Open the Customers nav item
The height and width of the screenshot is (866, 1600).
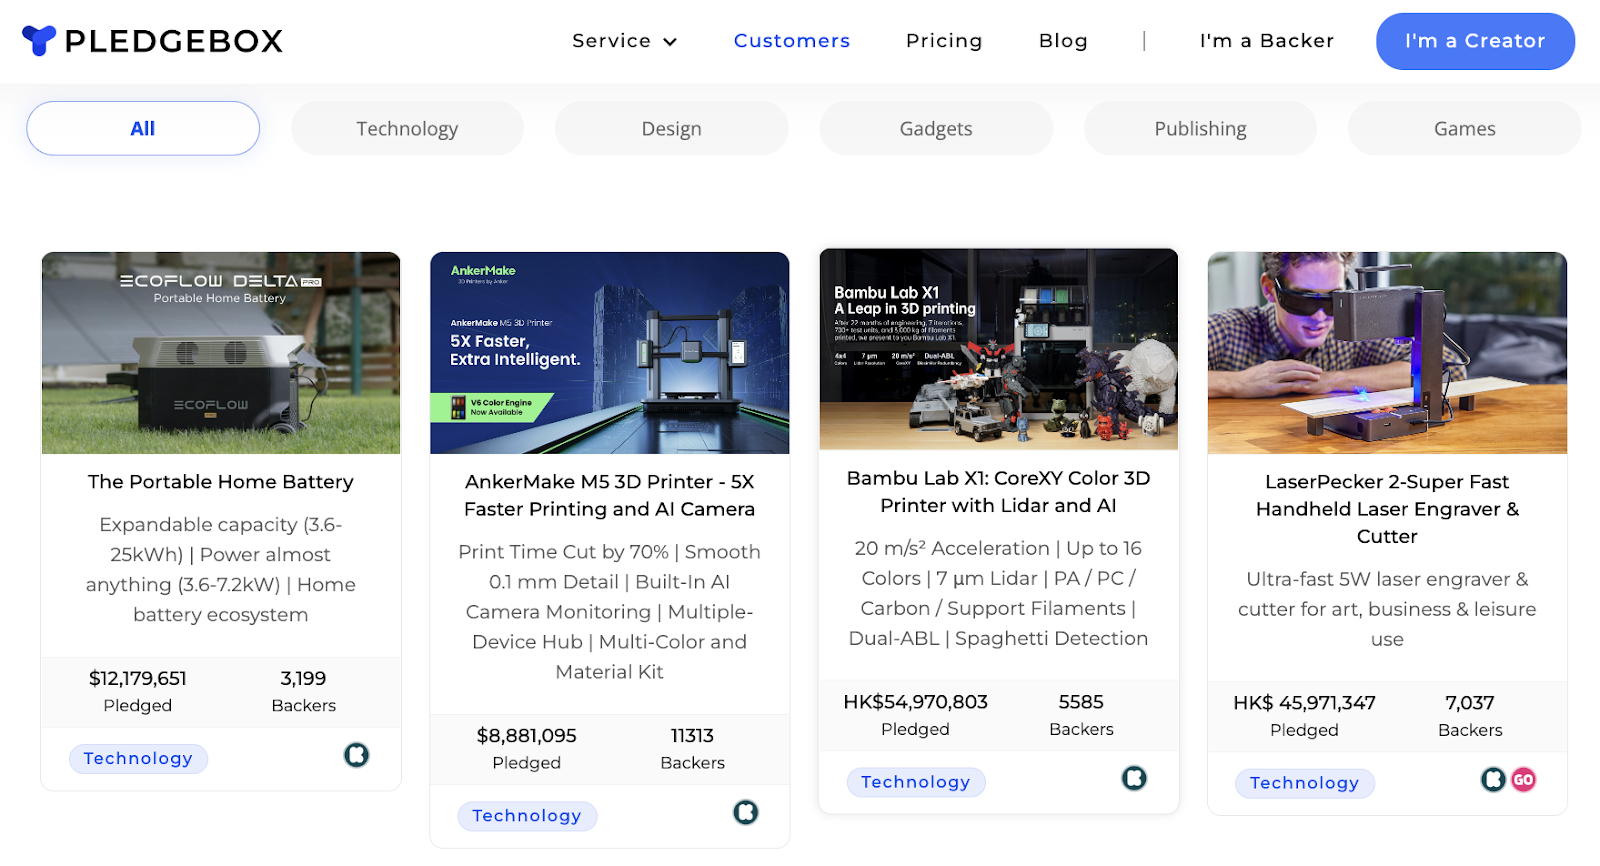coord(791,41)
